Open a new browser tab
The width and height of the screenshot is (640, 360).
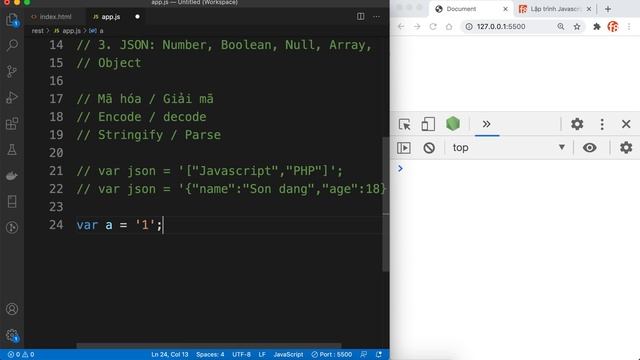(608, 9)
